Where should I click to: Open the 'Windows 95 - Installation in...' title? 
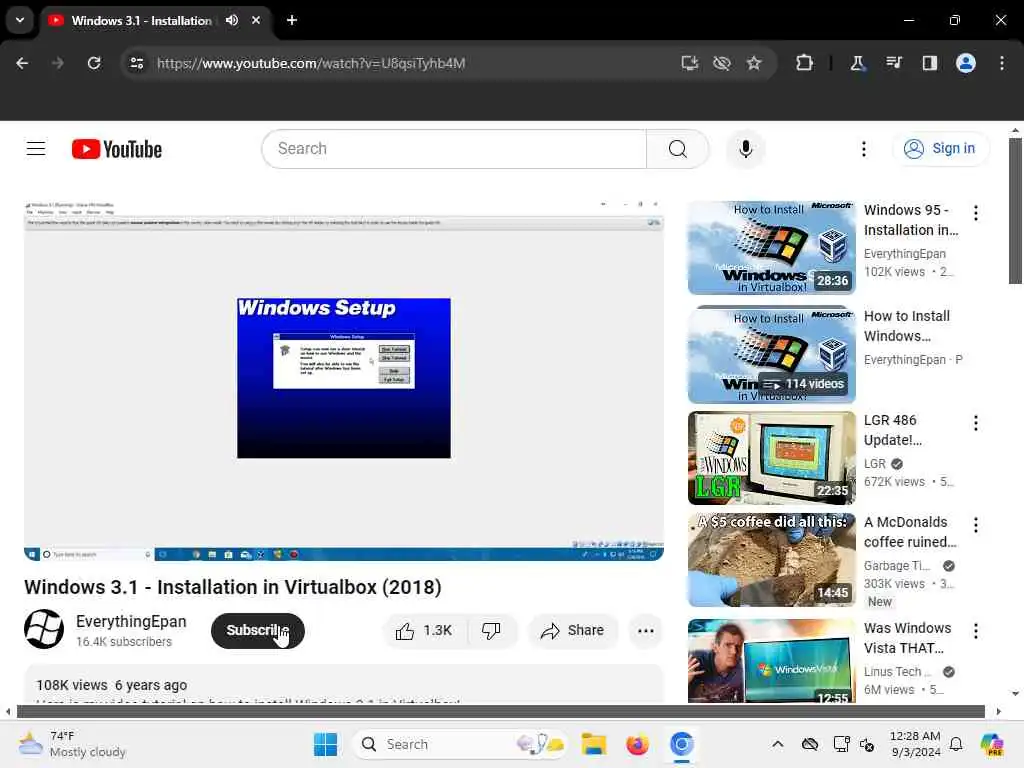911,220
